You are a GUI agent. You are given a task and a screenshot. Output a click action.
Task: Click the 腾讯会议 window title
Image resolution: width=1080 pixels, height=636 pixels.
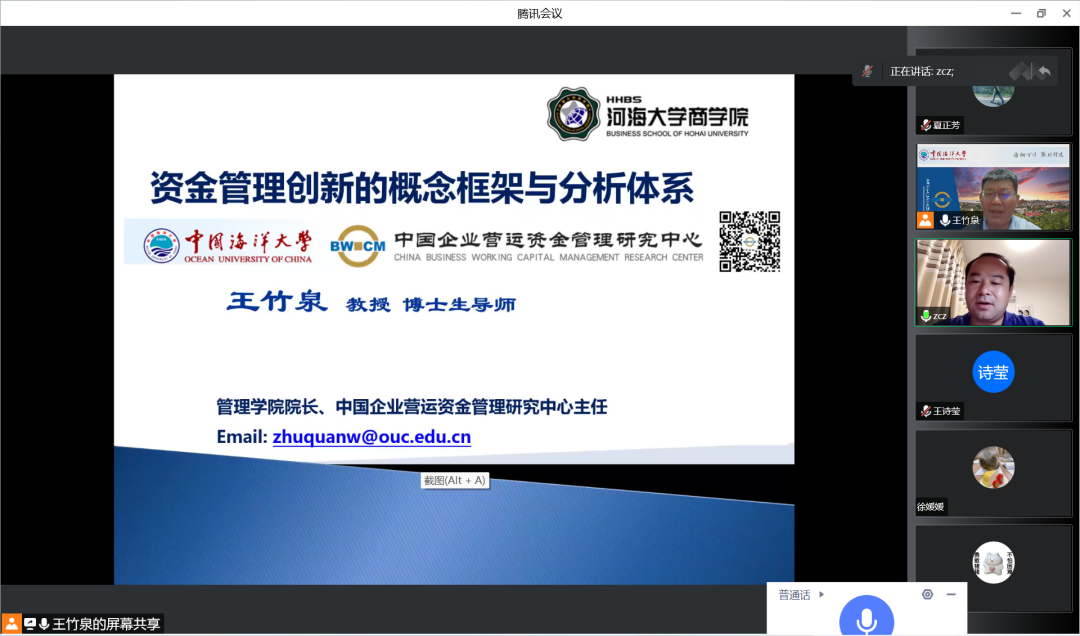coord(539,13)
